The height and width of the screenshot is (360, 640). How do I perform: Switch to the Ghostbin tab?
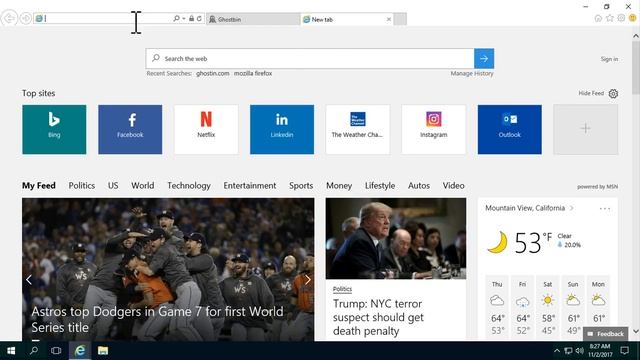tap(253, 19)
